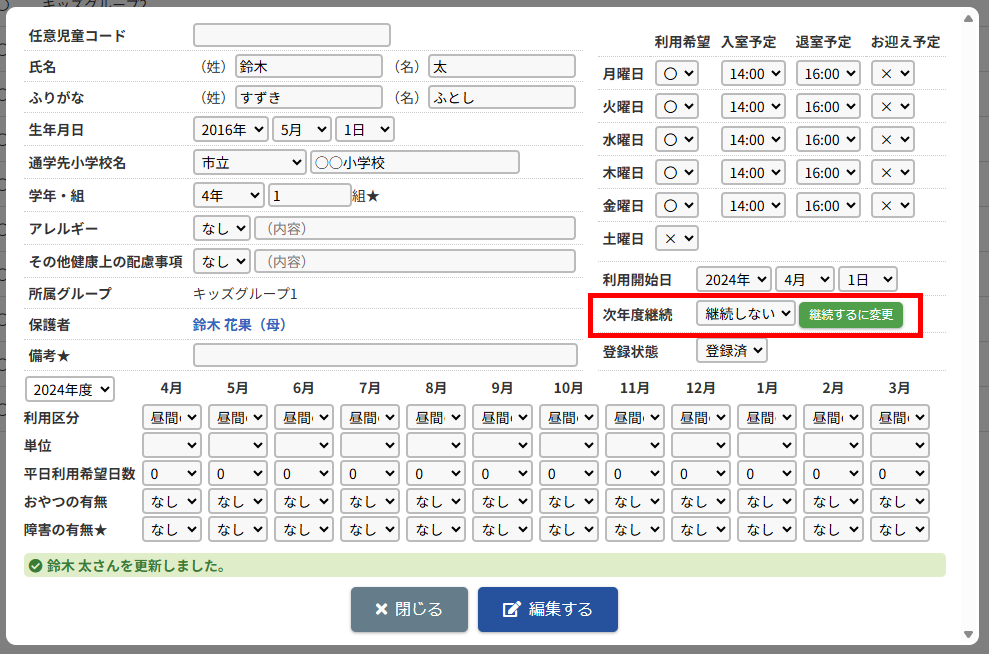The image size is (989, 654).
Task: Toggle Saturday 利用希望 dropdown
Action: point(676,239)
